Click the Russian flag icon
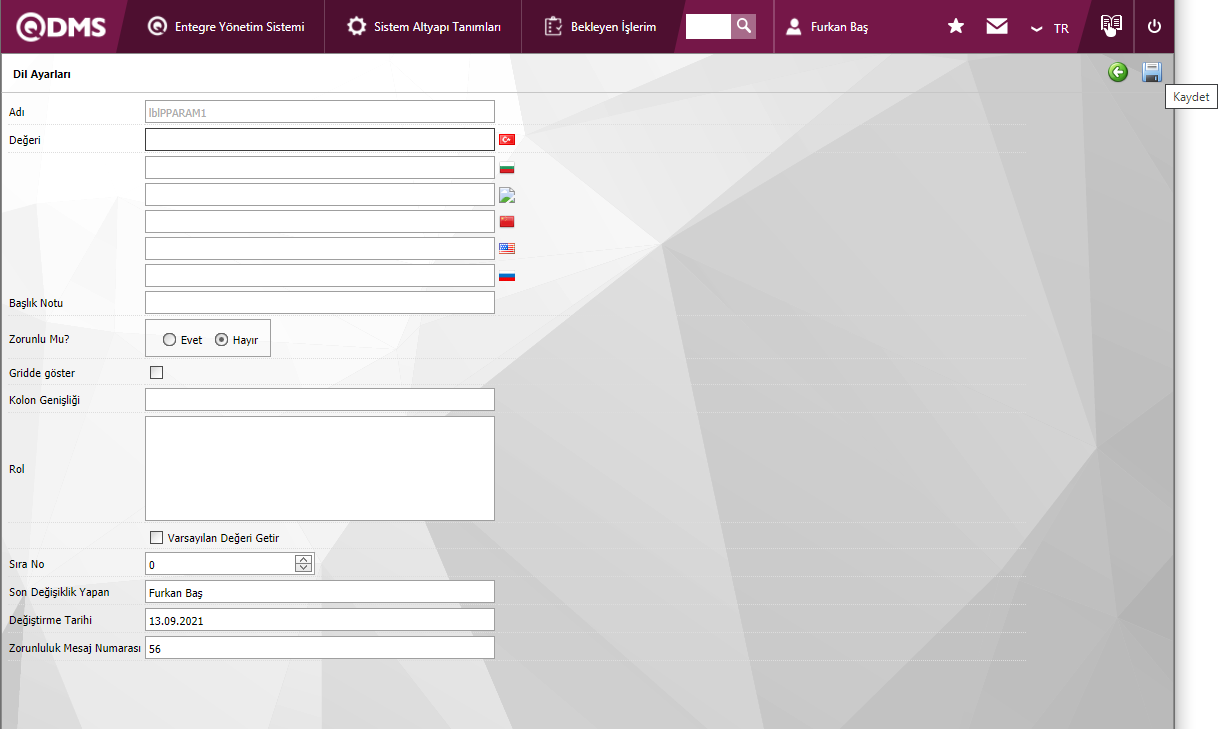The width and height of the screenshot is (1220, 729). click(507, 275)
